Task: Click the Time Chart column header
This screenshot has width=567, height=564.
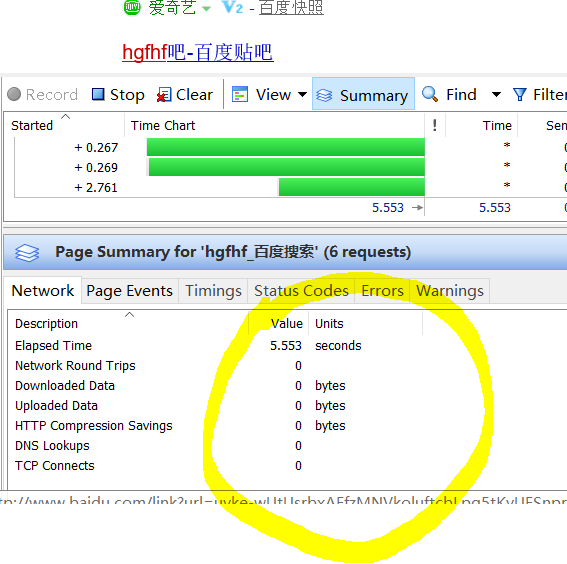Action: click(x=274, y=125)
